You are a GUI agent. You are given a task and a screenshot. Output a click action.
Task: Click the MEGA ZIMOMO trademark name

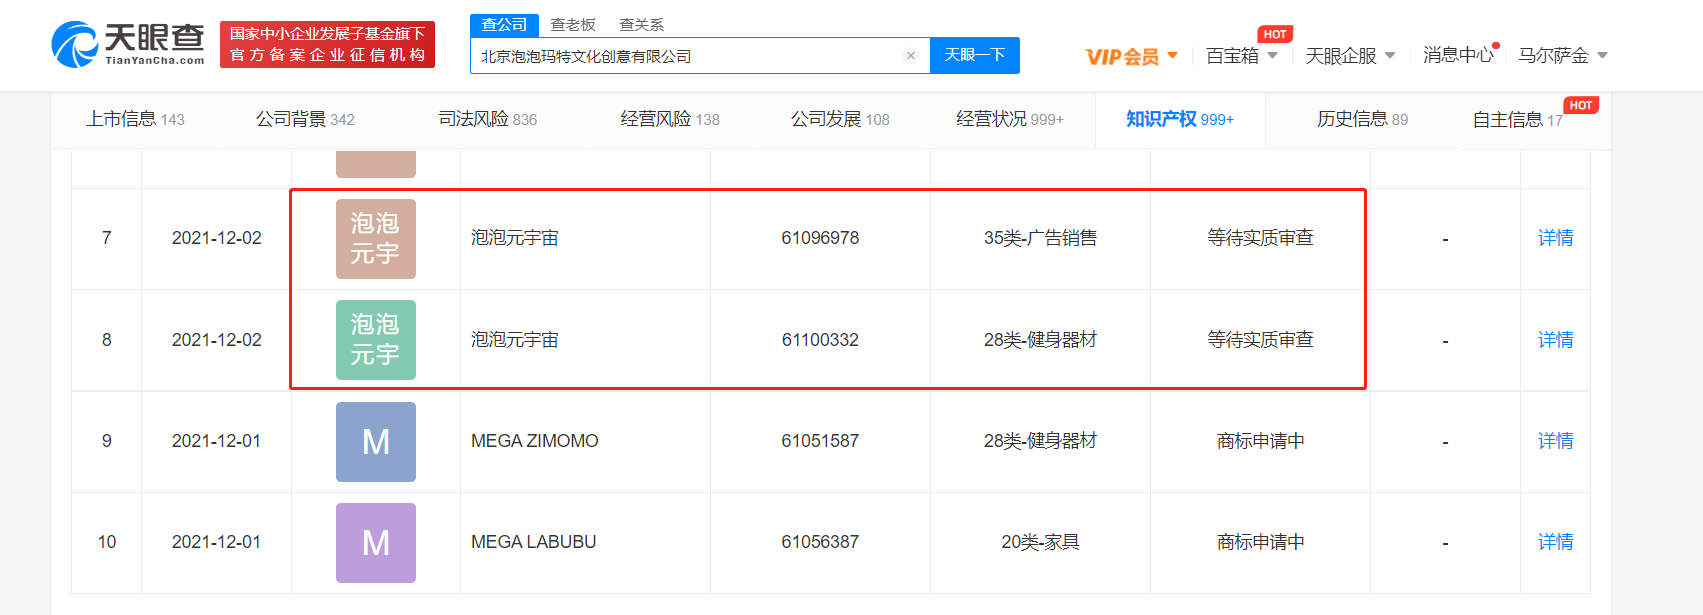click(535, 441)
